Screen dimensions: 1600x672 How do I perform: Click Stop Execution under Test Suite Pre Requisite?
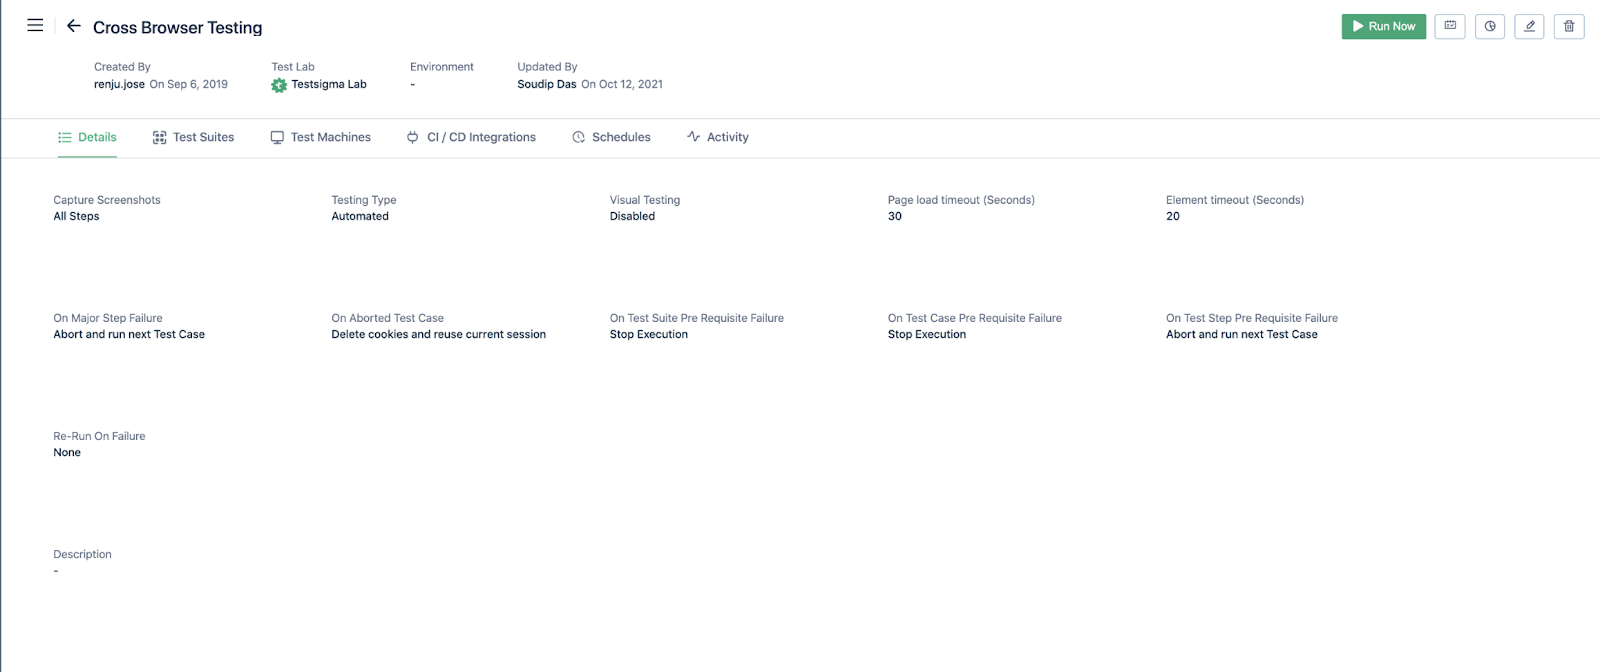(649, 334)
